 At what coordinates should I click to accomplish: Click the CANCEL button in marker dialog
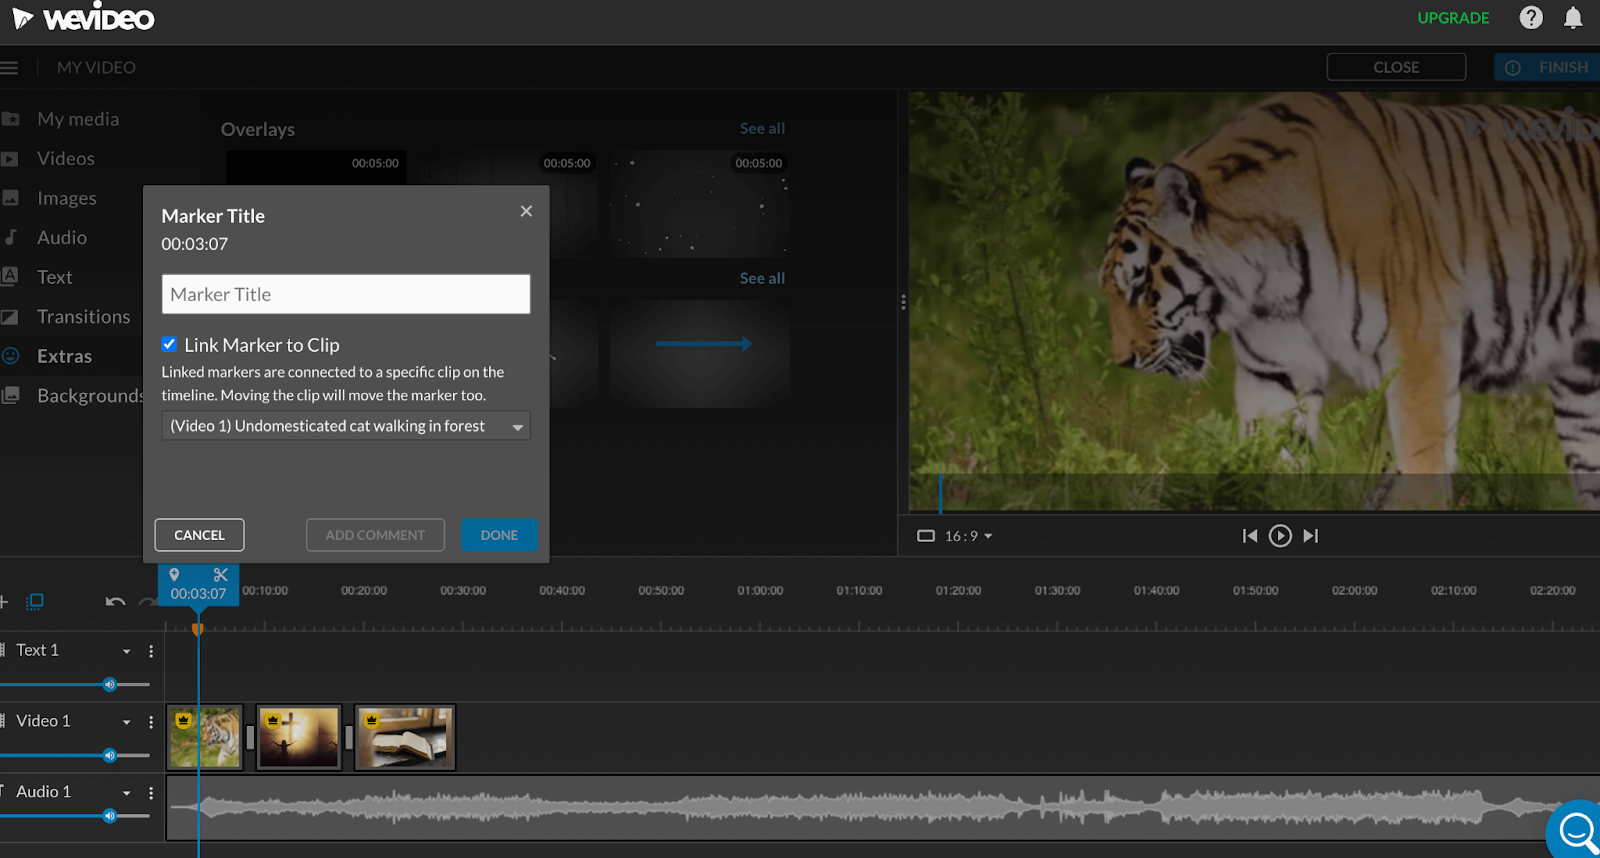199,535
